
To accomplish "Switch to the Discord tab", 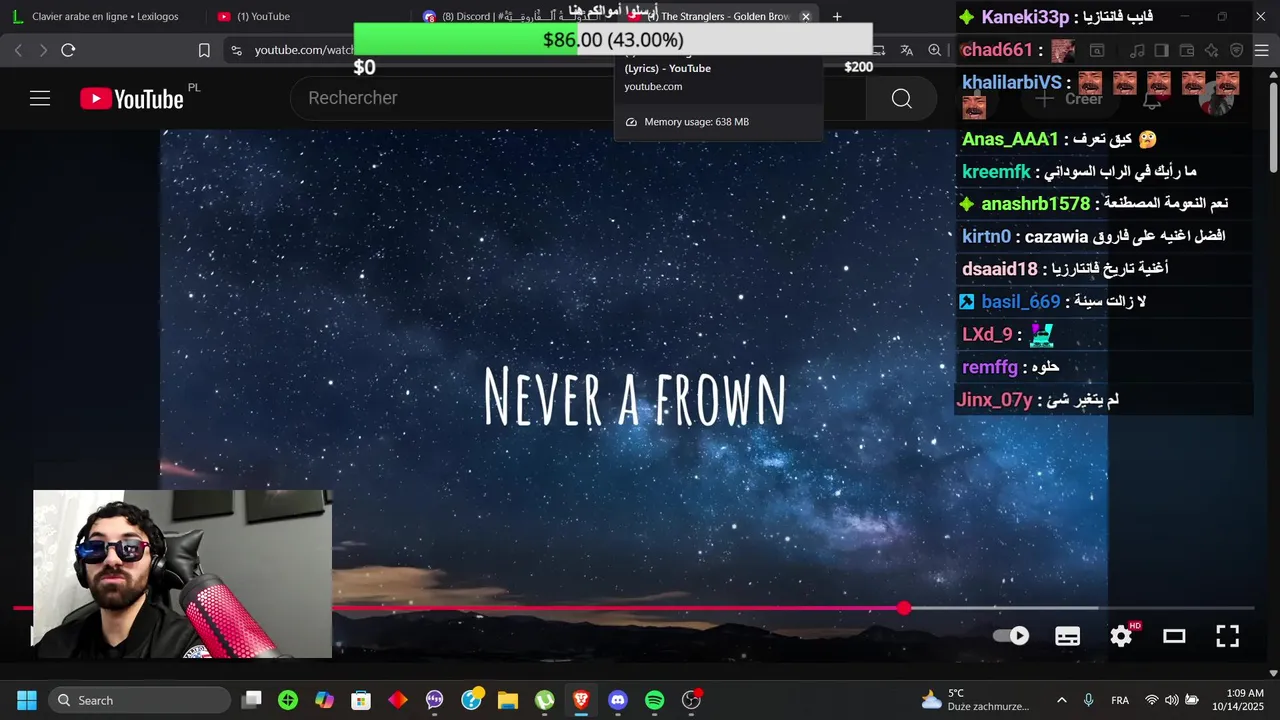I will pos(512,16).
